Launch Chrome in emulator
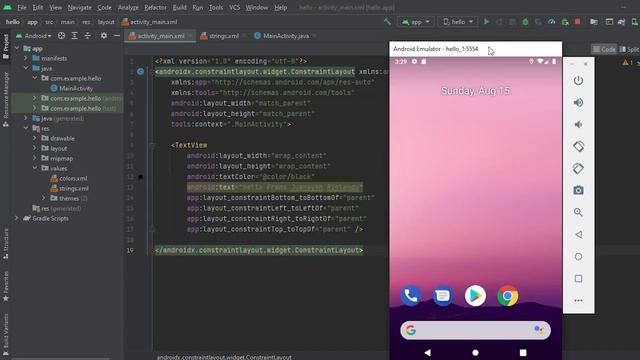 (x=508, y=296)
